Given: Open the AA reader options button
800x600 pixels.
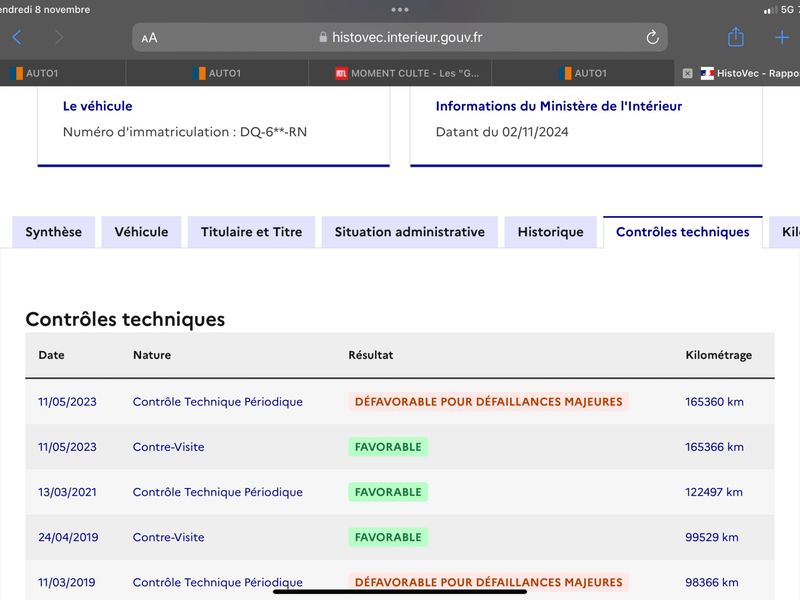Looking at the screenshot, I should [x=149, y=38].
